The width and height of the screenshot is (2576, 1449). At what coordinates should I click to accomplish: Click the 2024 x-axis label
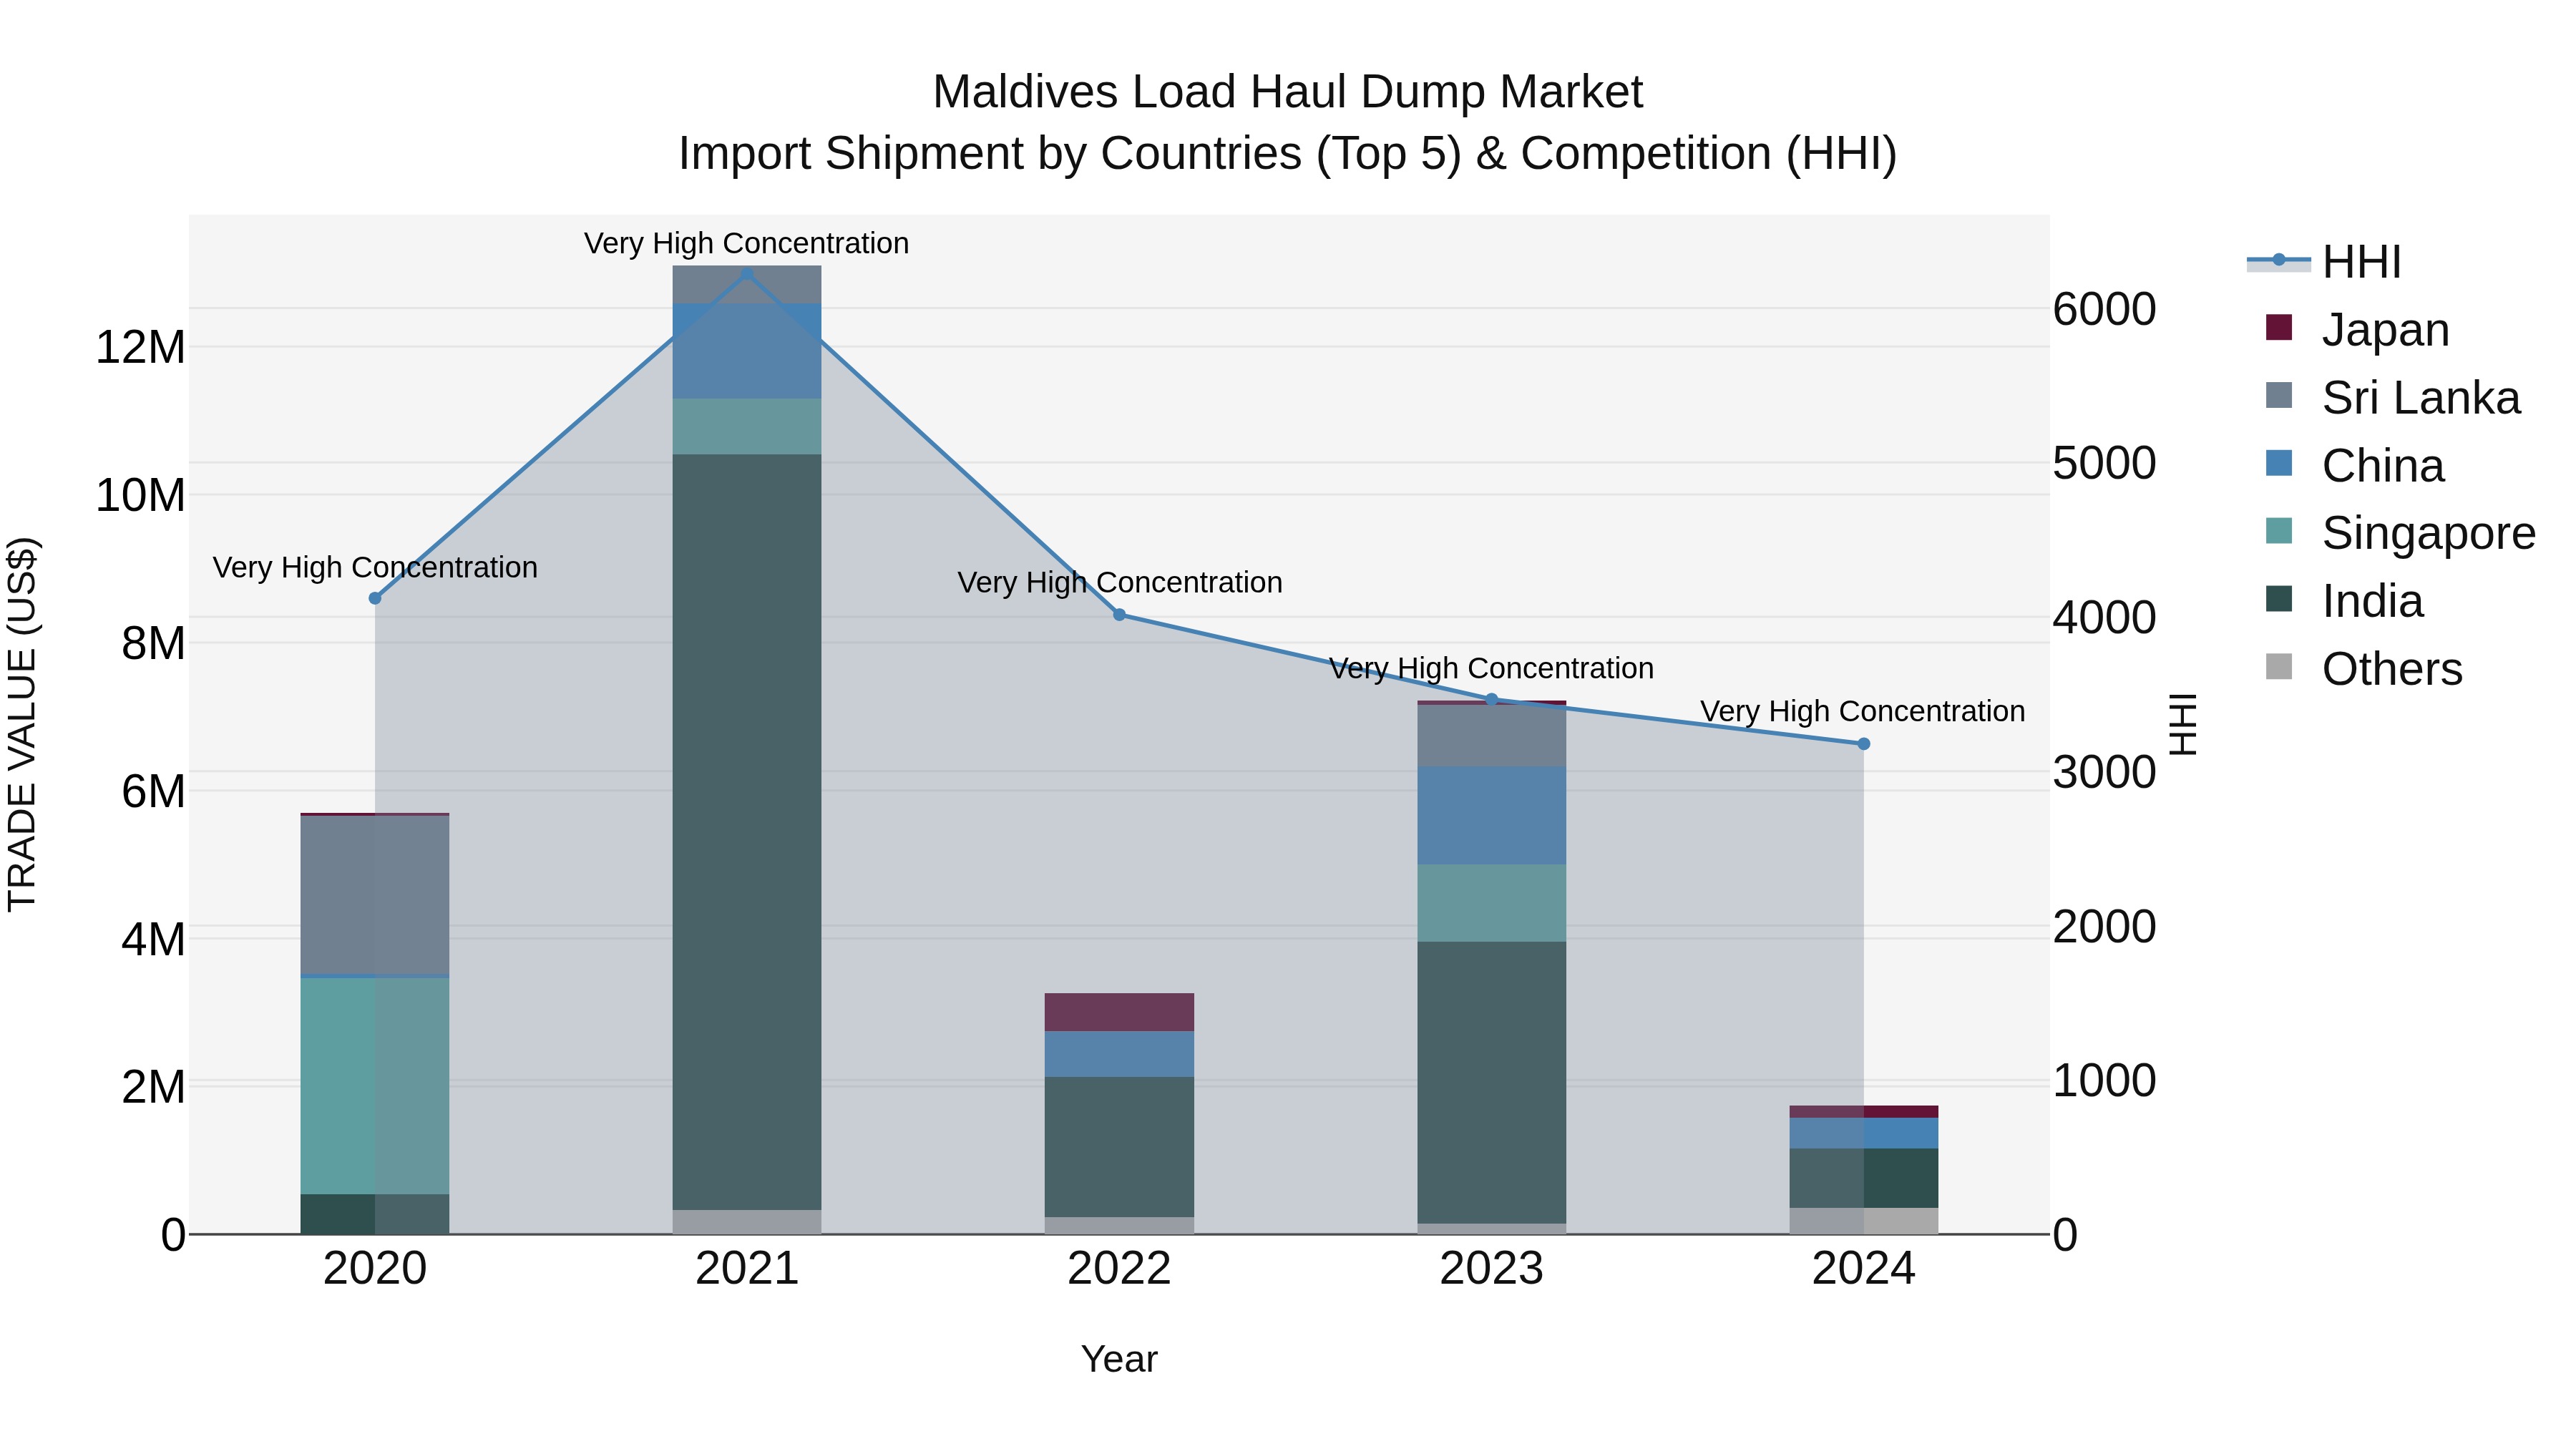pyautogui.click(x=1864, y=1269)
